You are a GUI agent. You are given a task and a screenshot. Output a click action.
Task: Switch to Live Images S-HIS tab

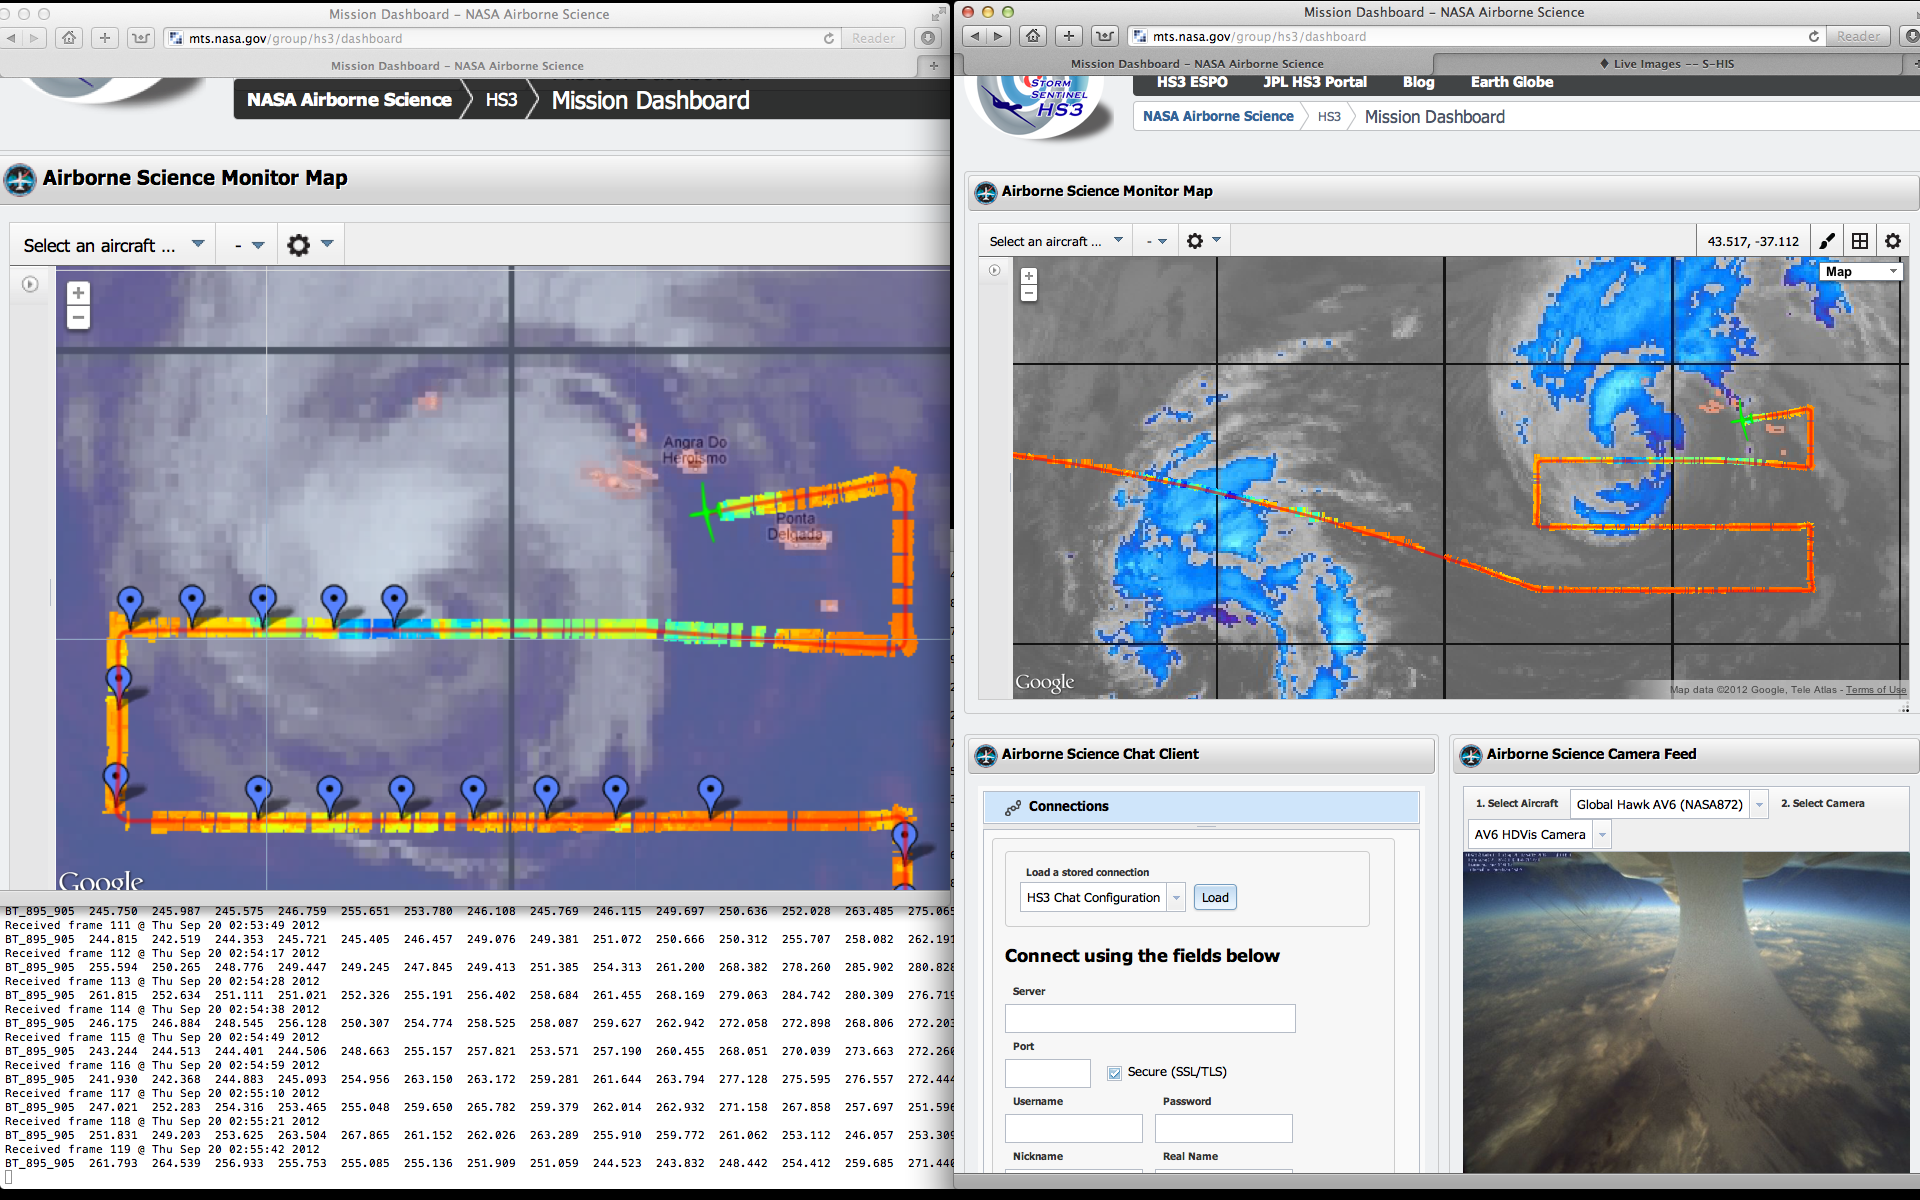click(1667, 64)
